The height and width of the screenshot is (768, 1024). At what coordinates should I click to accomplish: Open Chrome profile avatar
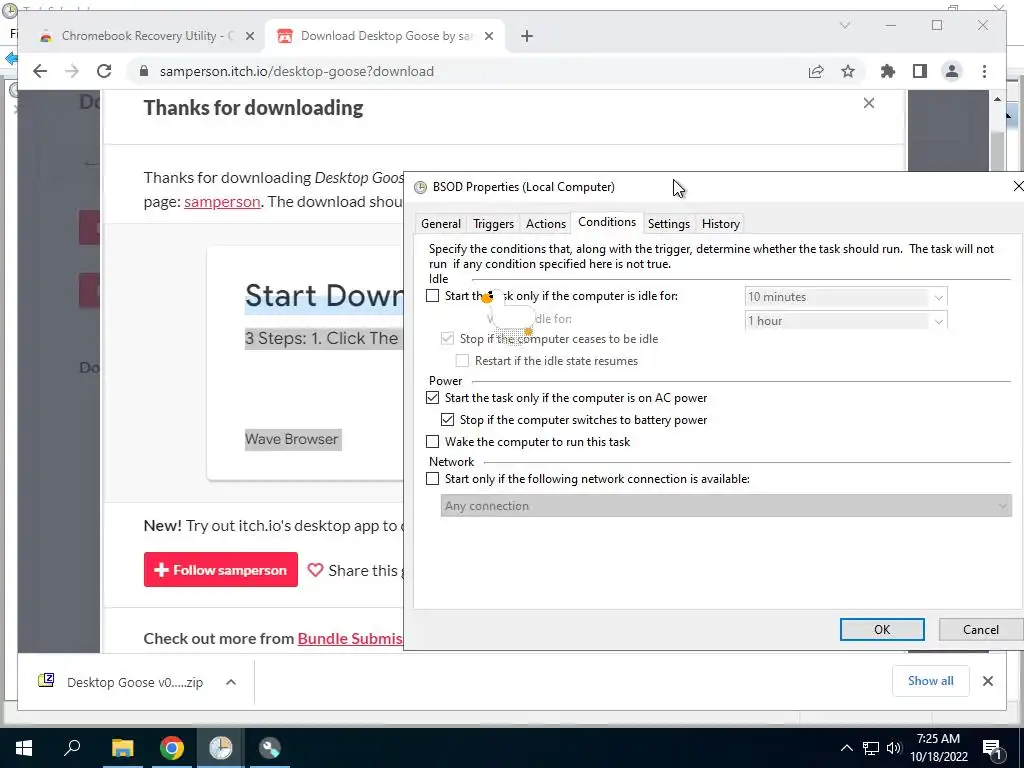(952, 71)
